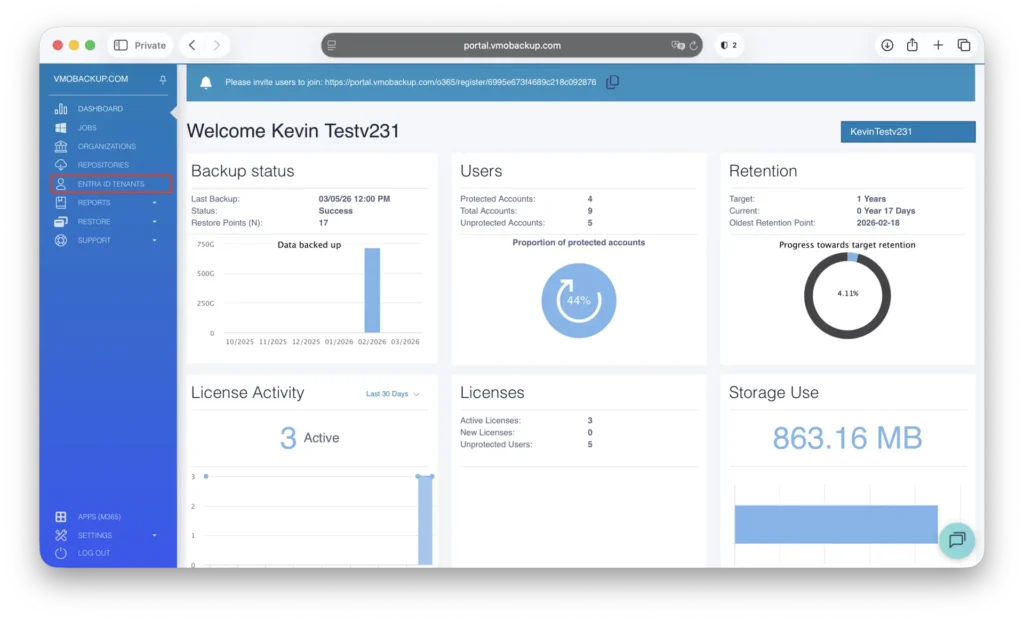Copy the invite link with the copy icon
This screenshot has height=620, width=1024.
[613, 82]
